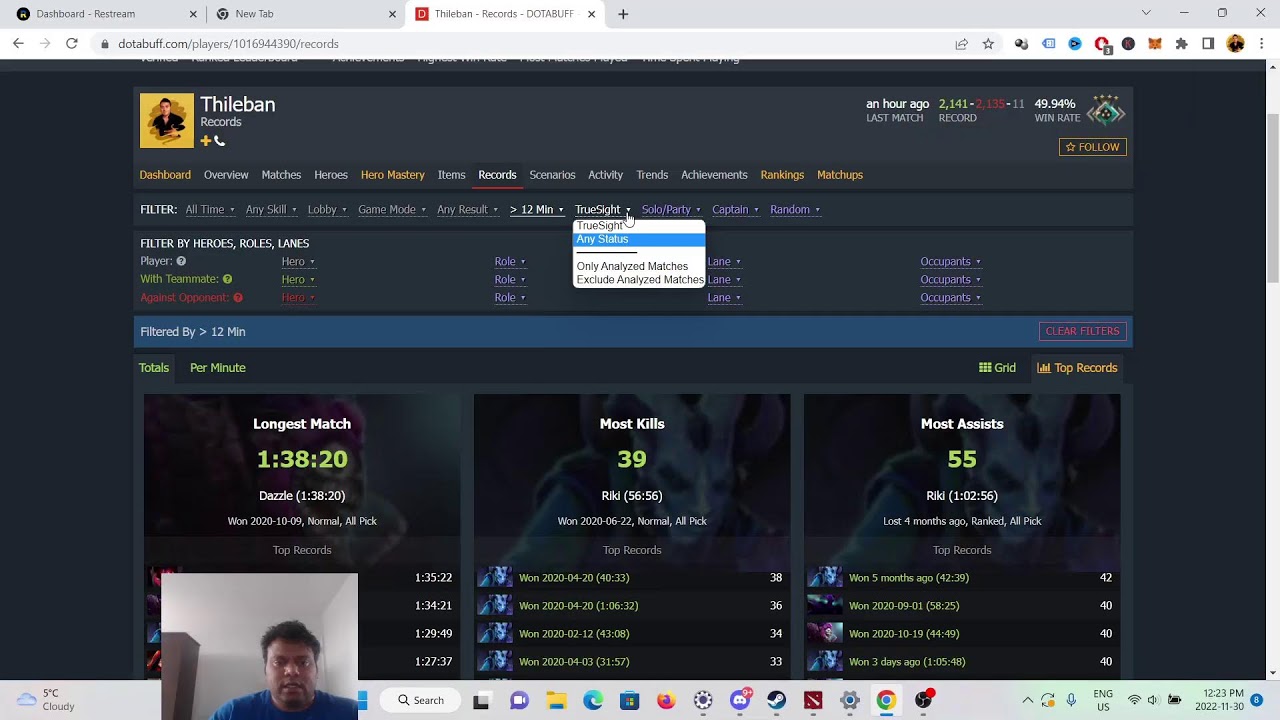1280x720 pixels.
Task: Open Steam from the taskbar
Action: pyautogui.click(x=776, y=700)
